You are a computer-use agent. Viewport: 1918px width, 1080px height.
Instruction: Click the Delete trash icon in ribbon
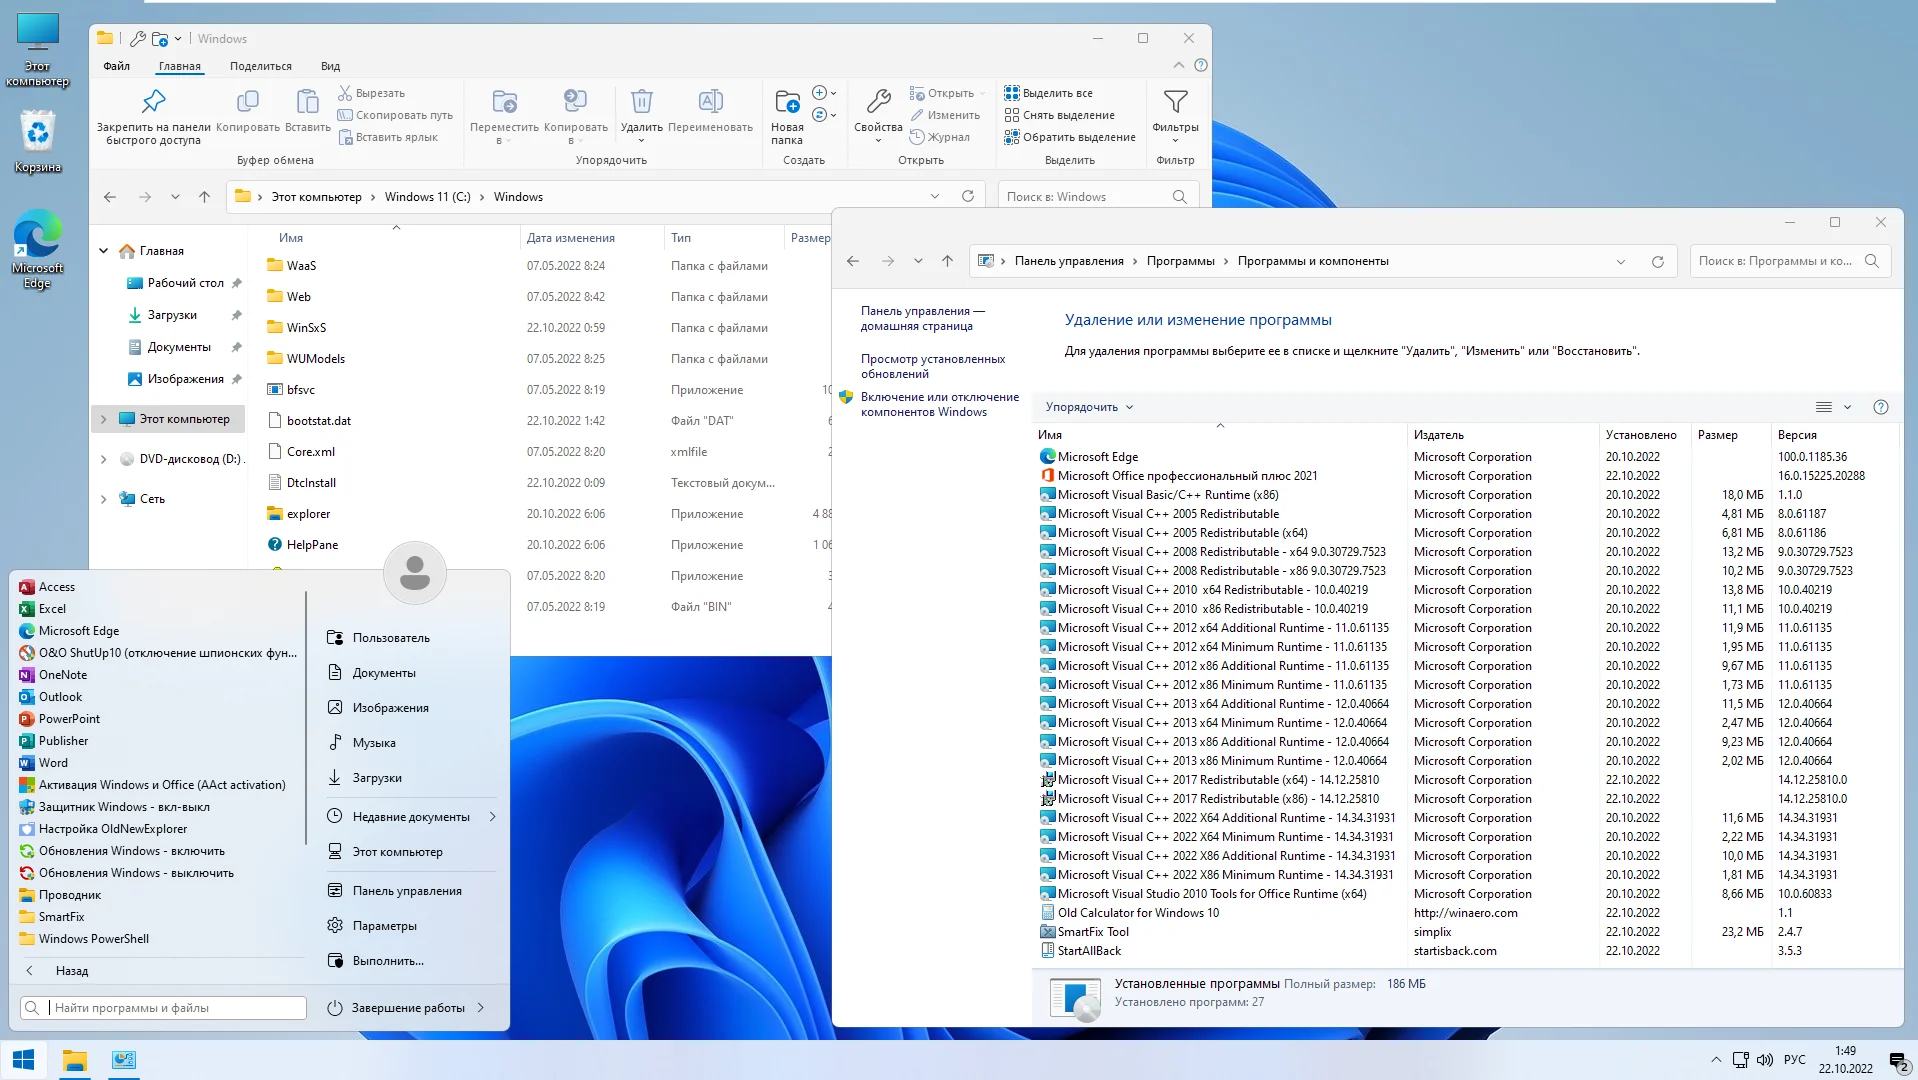coord(641,102)
